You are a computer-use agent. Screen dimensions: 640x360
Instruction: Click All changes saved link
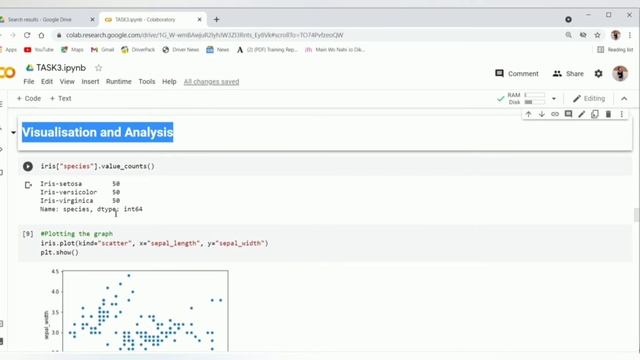[211, 82]
